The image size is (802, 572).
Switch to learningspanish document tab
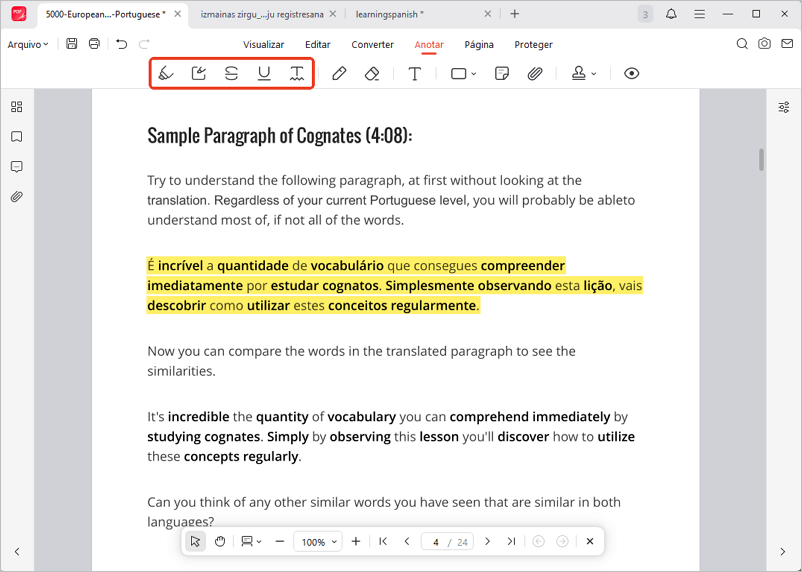click(389, 14)
